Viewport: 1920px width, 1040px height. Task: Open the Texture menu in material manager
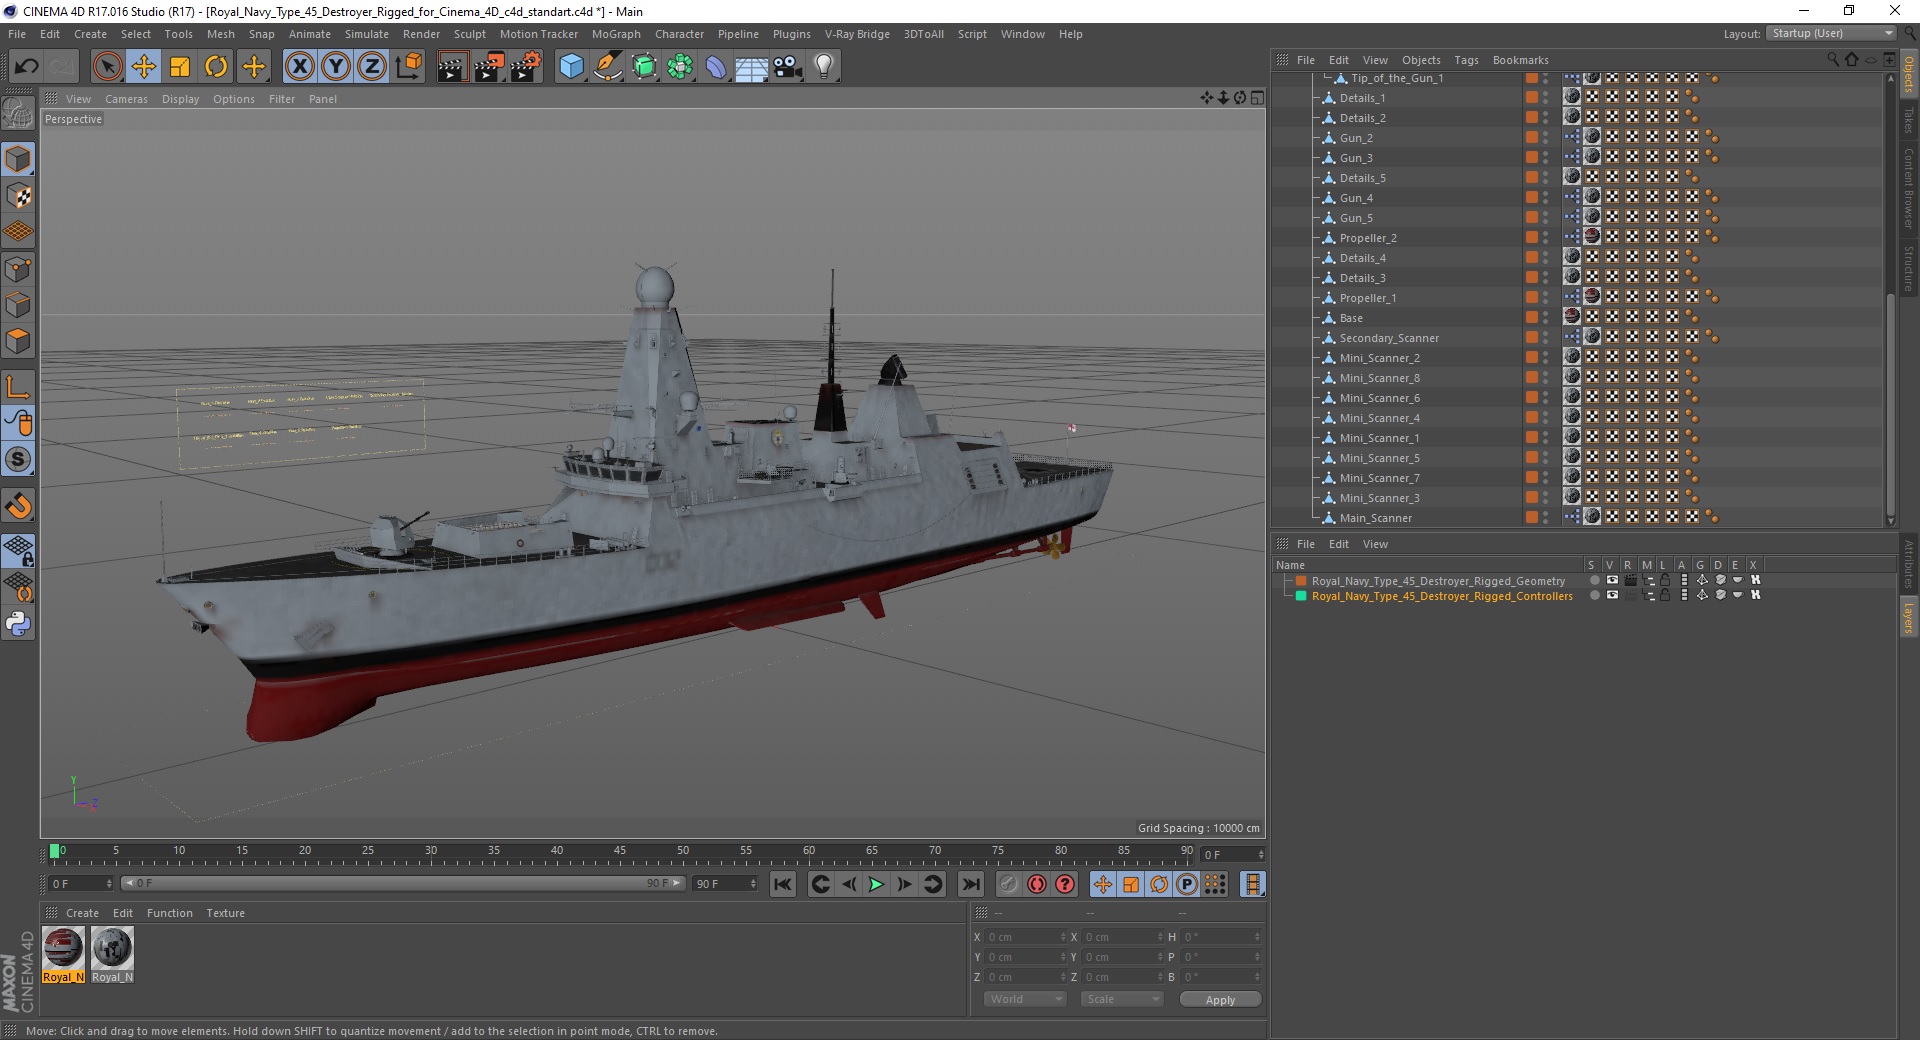tap(225, 913)
